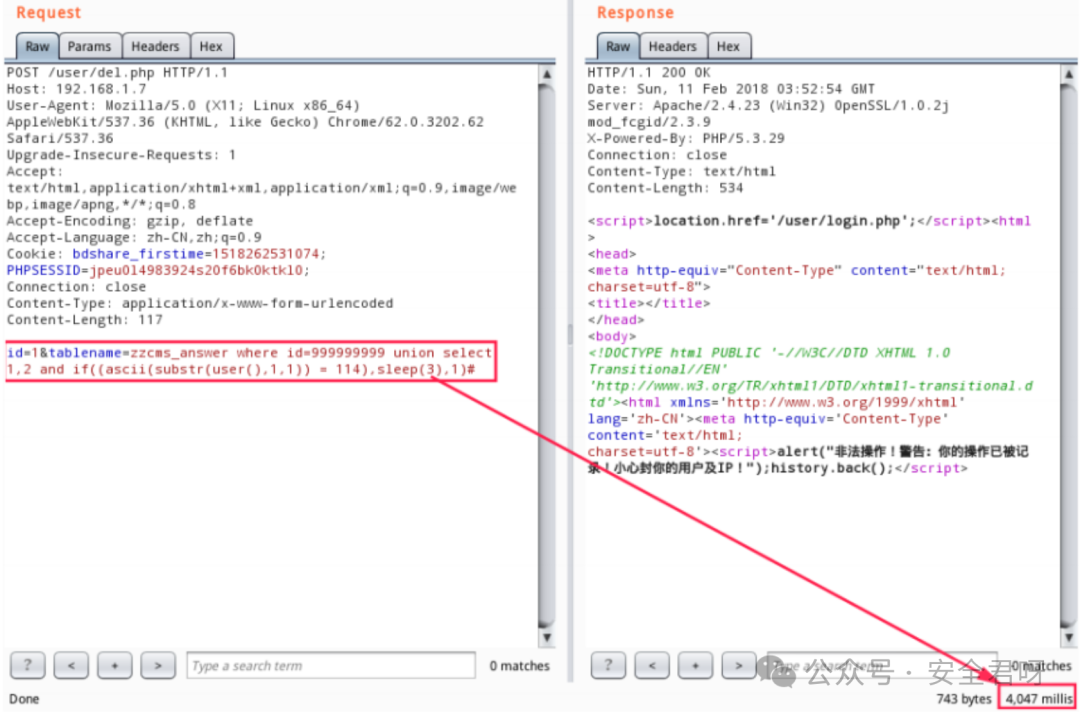Click Request pane previous match (<) button
1080x716 pixels.
click(71, 665)
